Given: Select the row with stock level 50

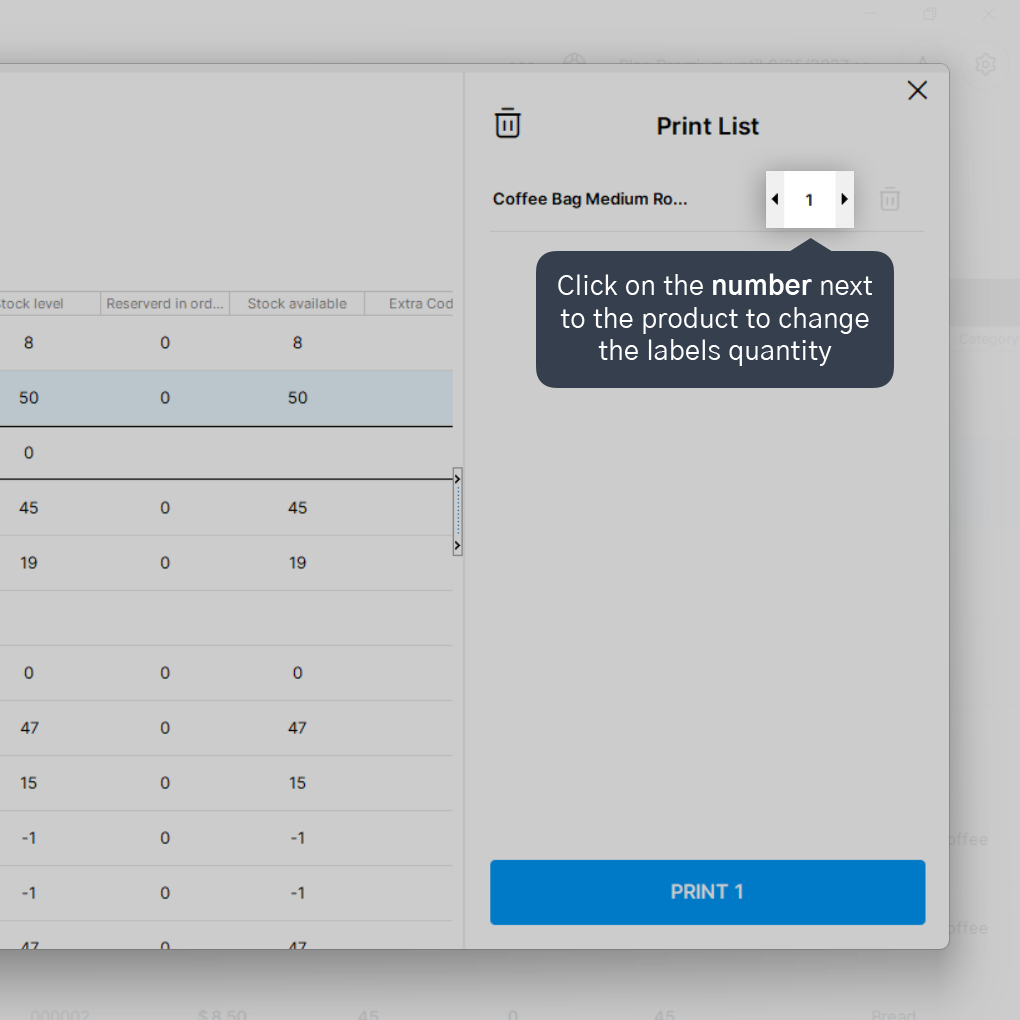Looking at the screenshot, I should (226, 398).
